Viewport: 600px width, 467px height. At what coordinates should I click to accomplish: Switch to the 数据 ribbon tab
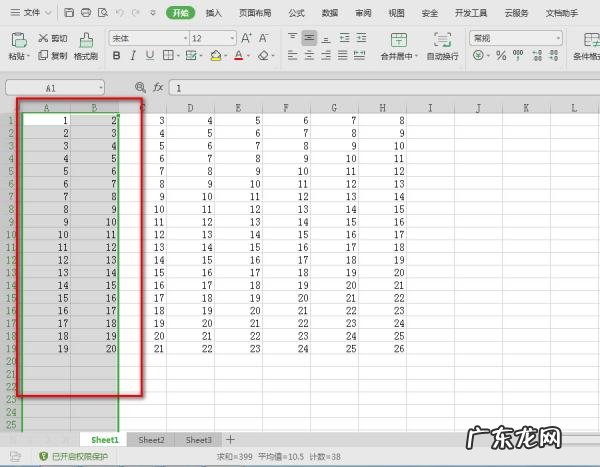tap(329, 13)
